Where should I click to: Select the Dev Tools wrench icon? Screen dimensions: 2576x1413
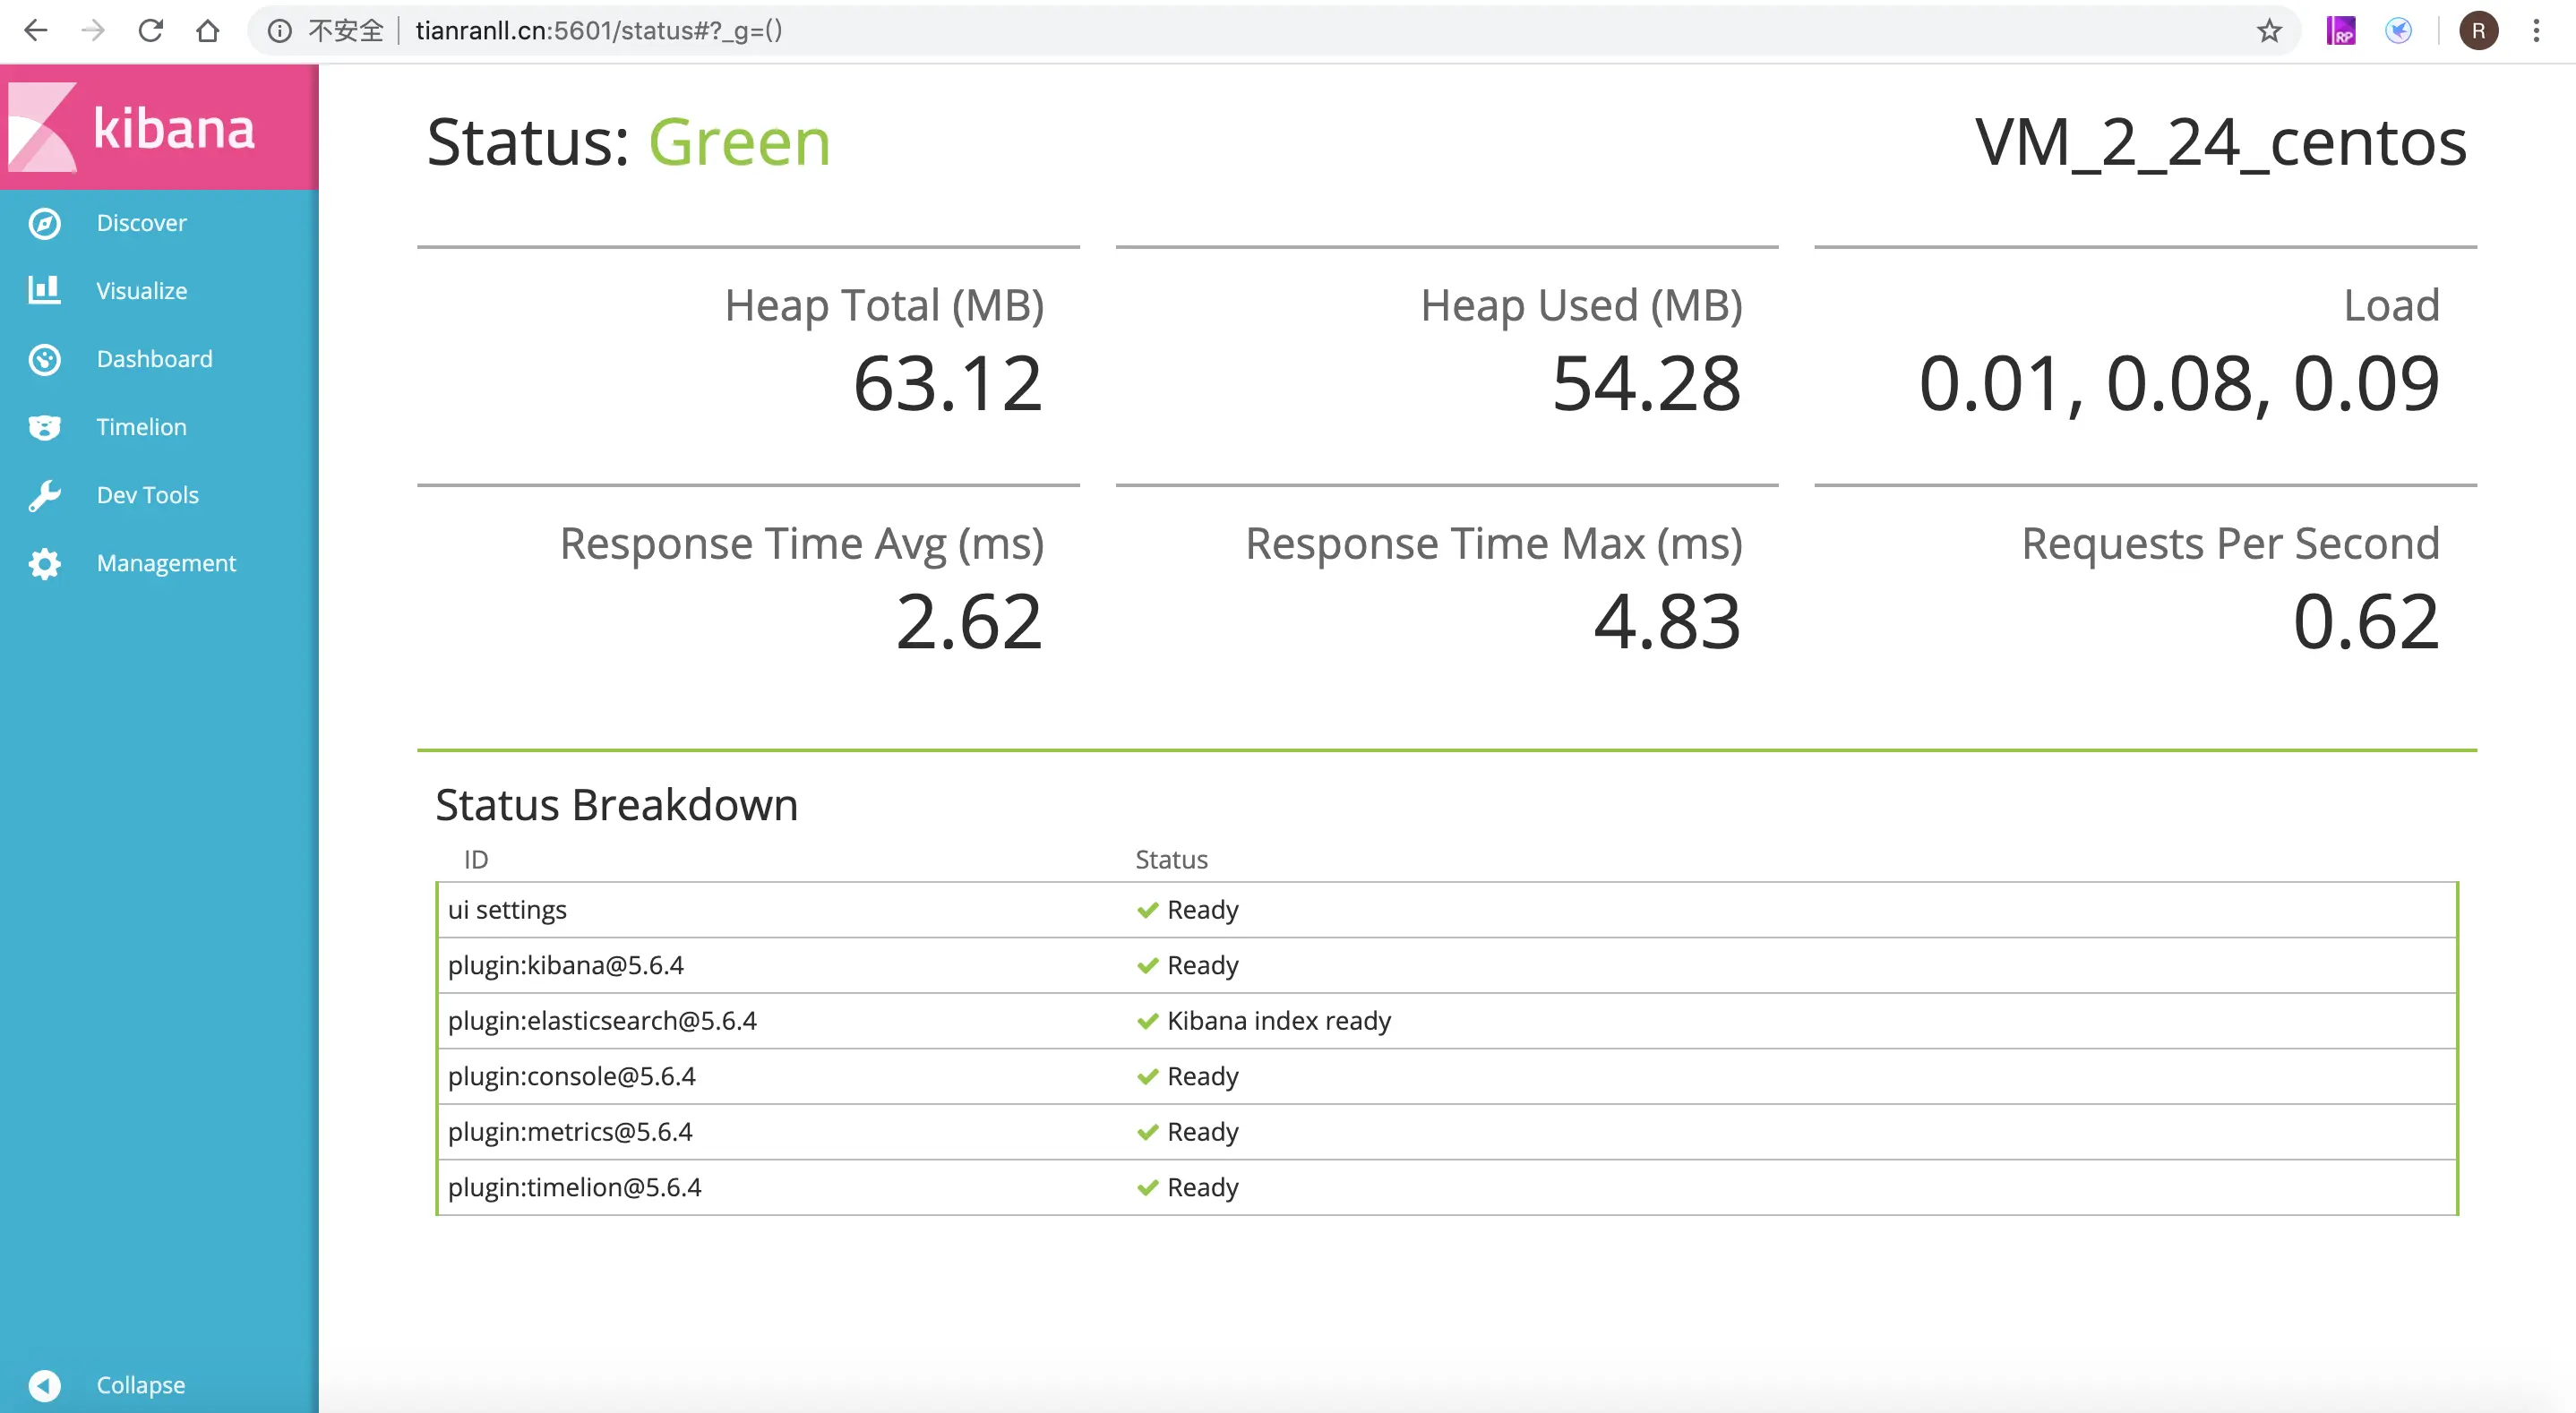(x=44, y=495)
